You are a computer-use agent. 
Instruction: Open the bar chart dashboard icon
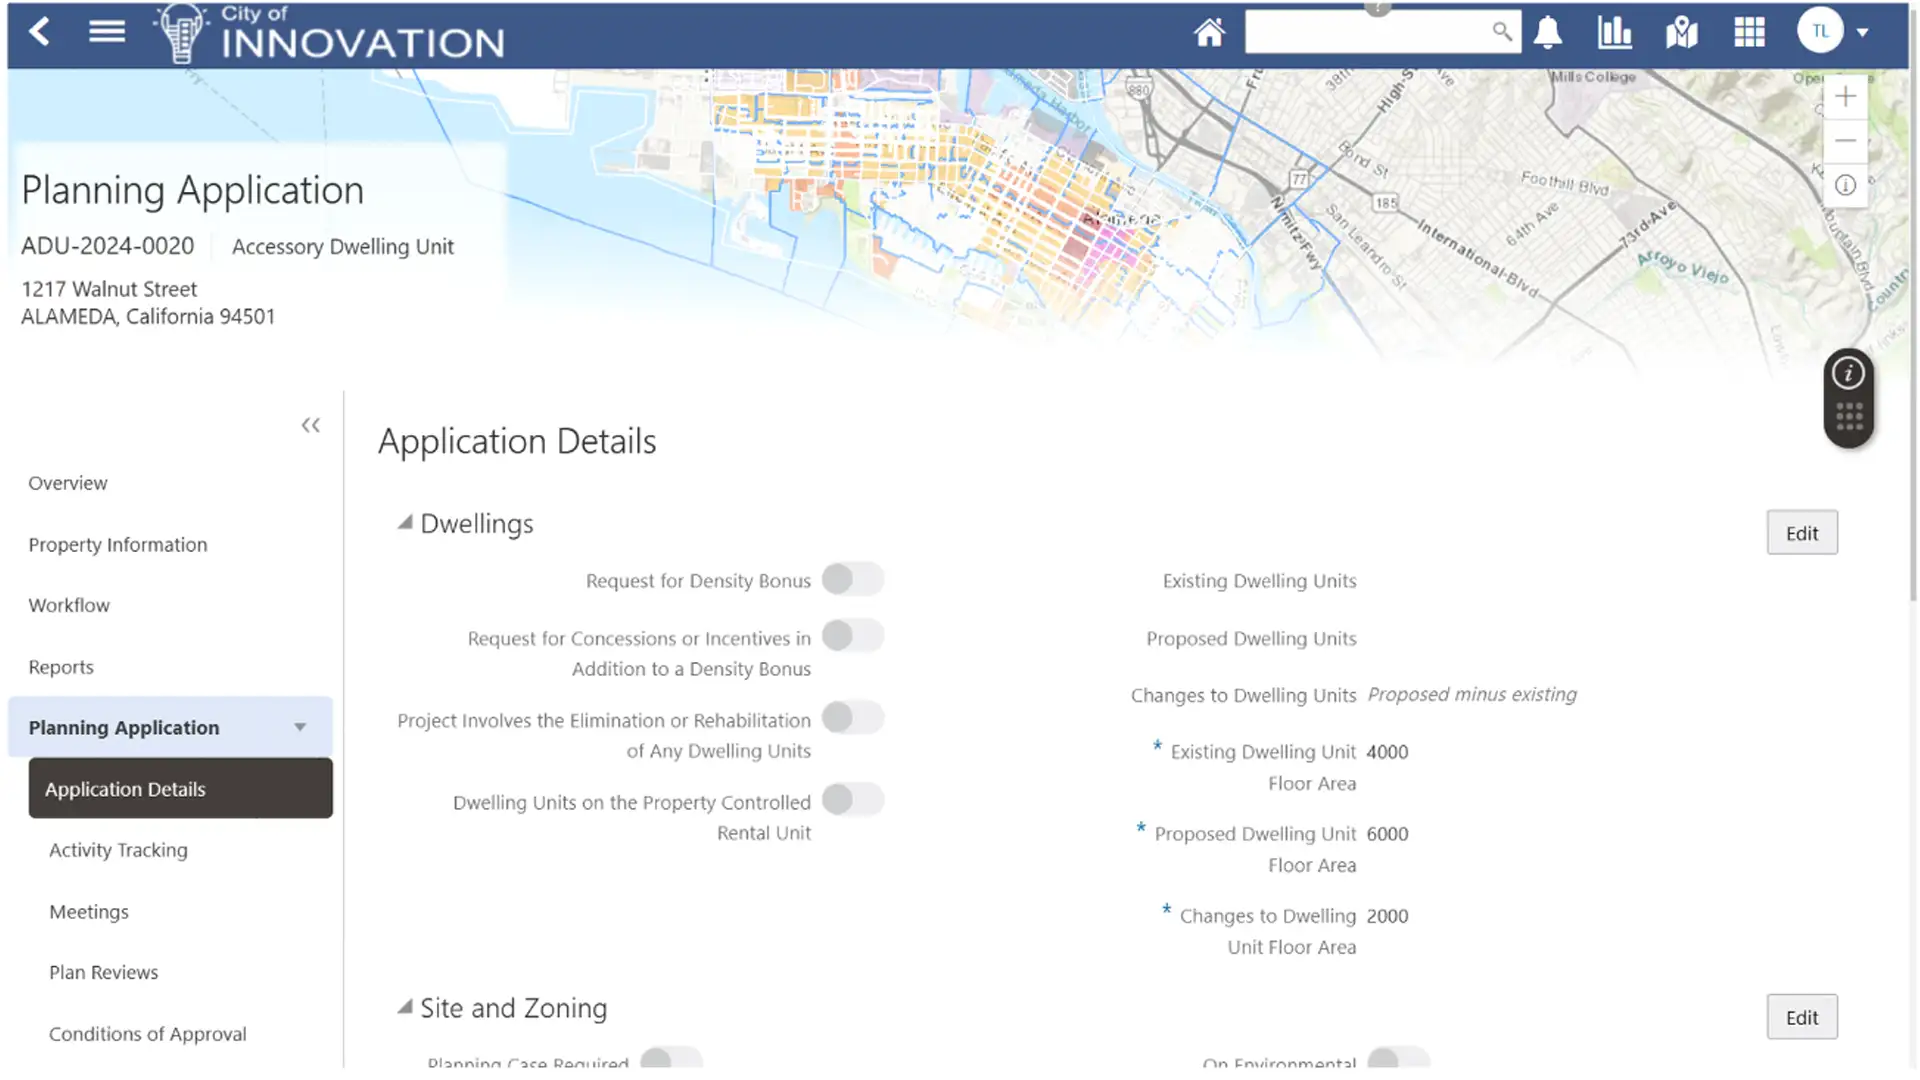tap(1614, 33)
